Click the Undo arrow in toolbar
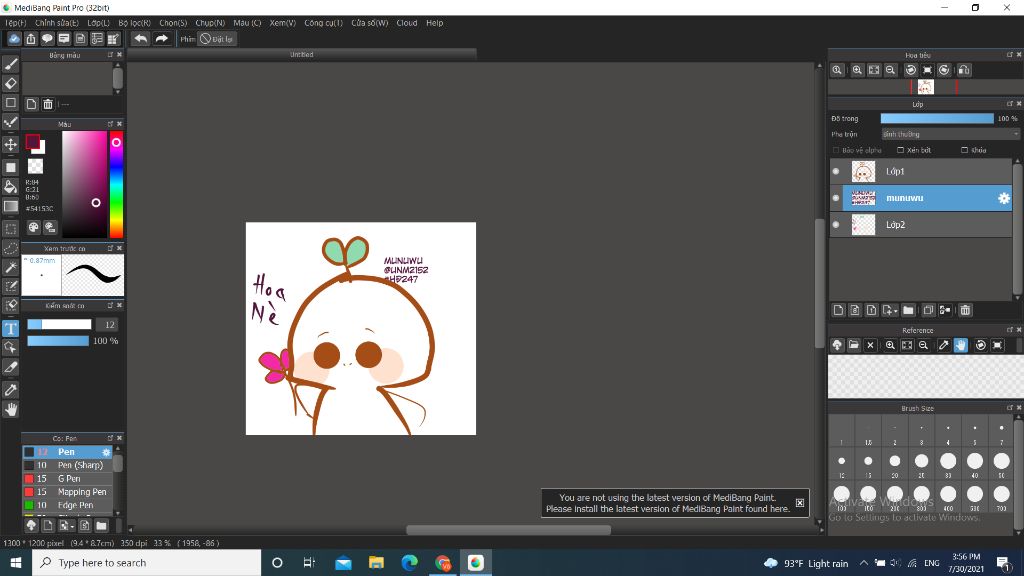1024x576 pixels. (x=140, y=39)
